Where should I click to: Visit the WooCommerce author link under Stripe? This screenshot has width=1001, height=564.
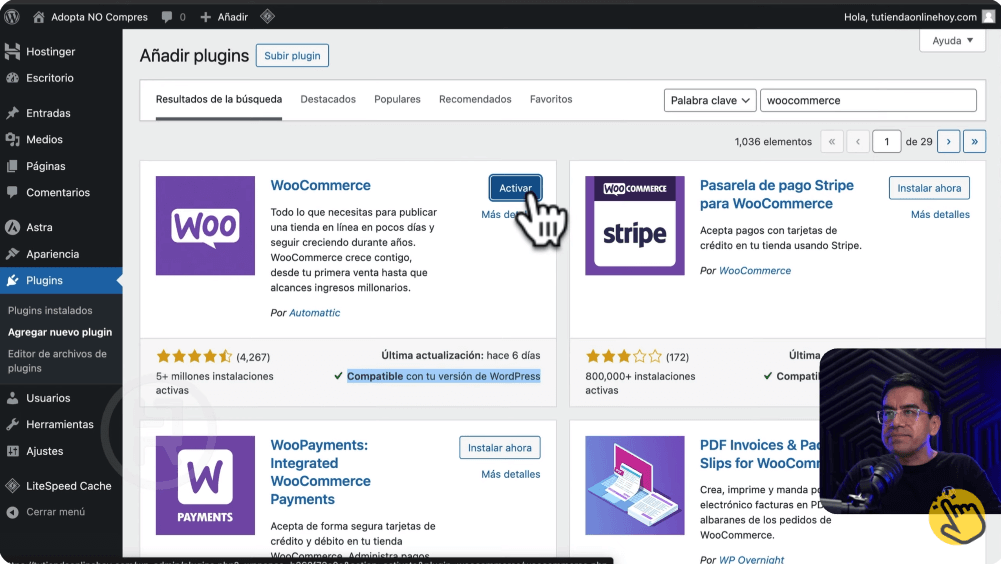pos(755,271)
